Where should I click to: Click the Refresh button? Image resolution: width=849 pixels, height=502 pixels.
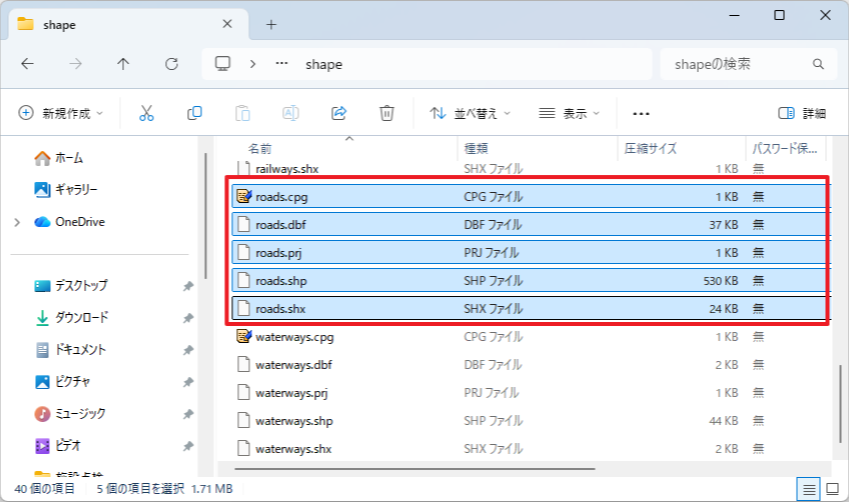(171, 64)
